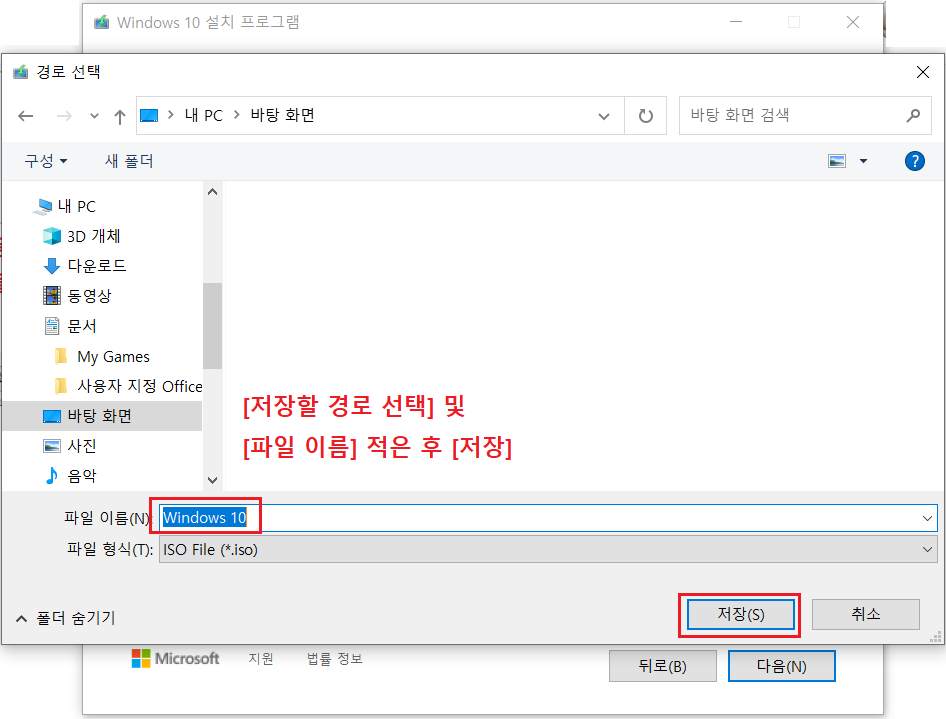This screenshot has height=719, width=946.
Task: Change view layout icon
Action: tap(837, 161)
